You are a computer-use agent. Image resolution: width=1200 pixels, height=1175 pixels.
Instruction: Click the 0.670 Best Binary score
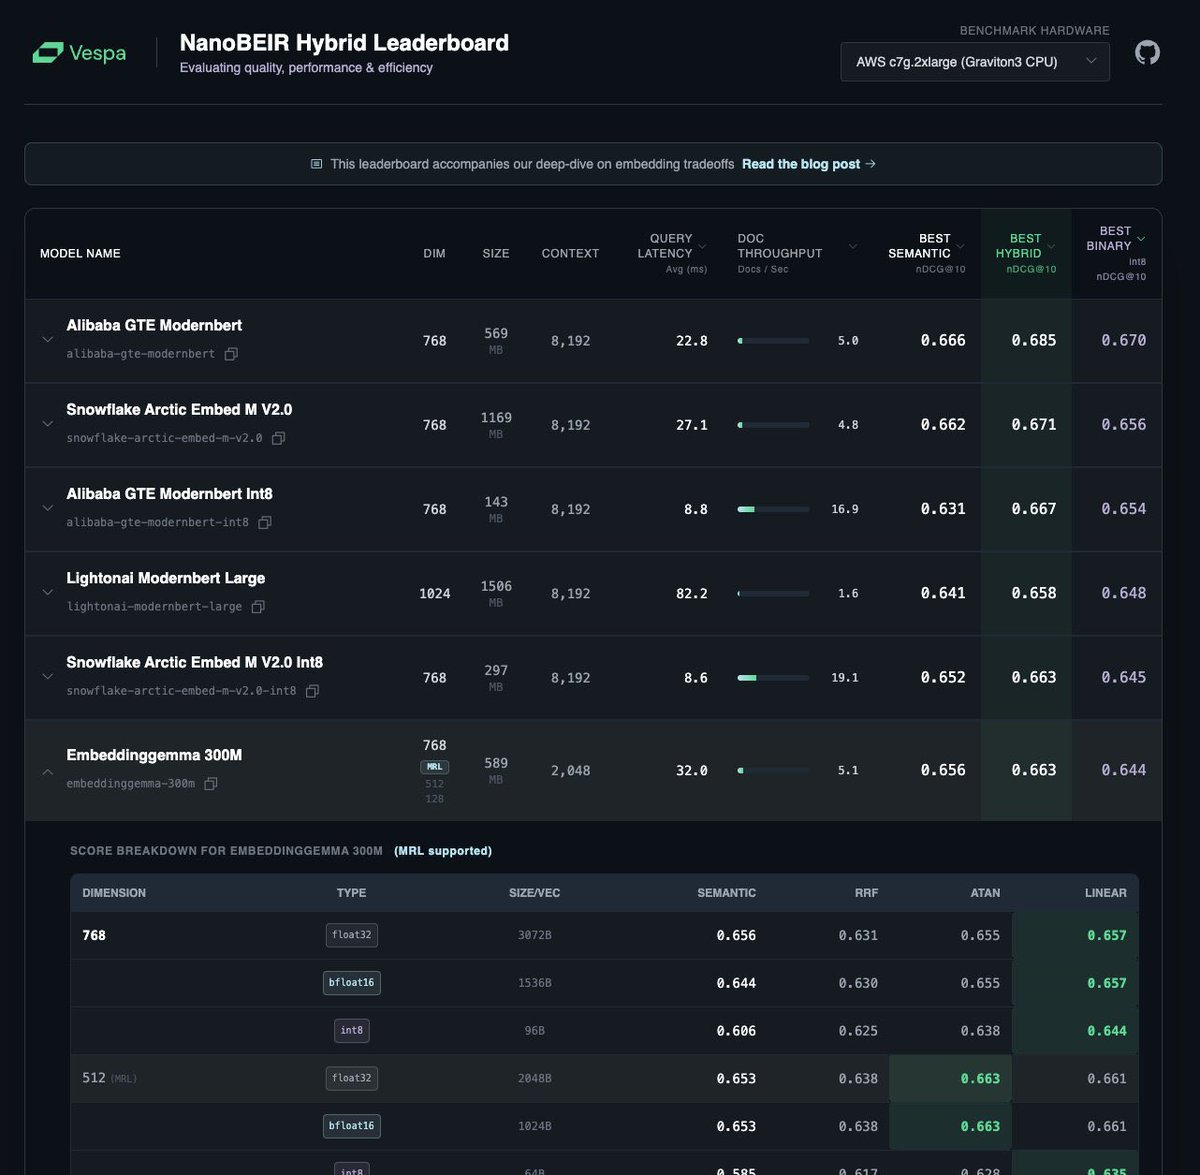tap(1124, 340)
